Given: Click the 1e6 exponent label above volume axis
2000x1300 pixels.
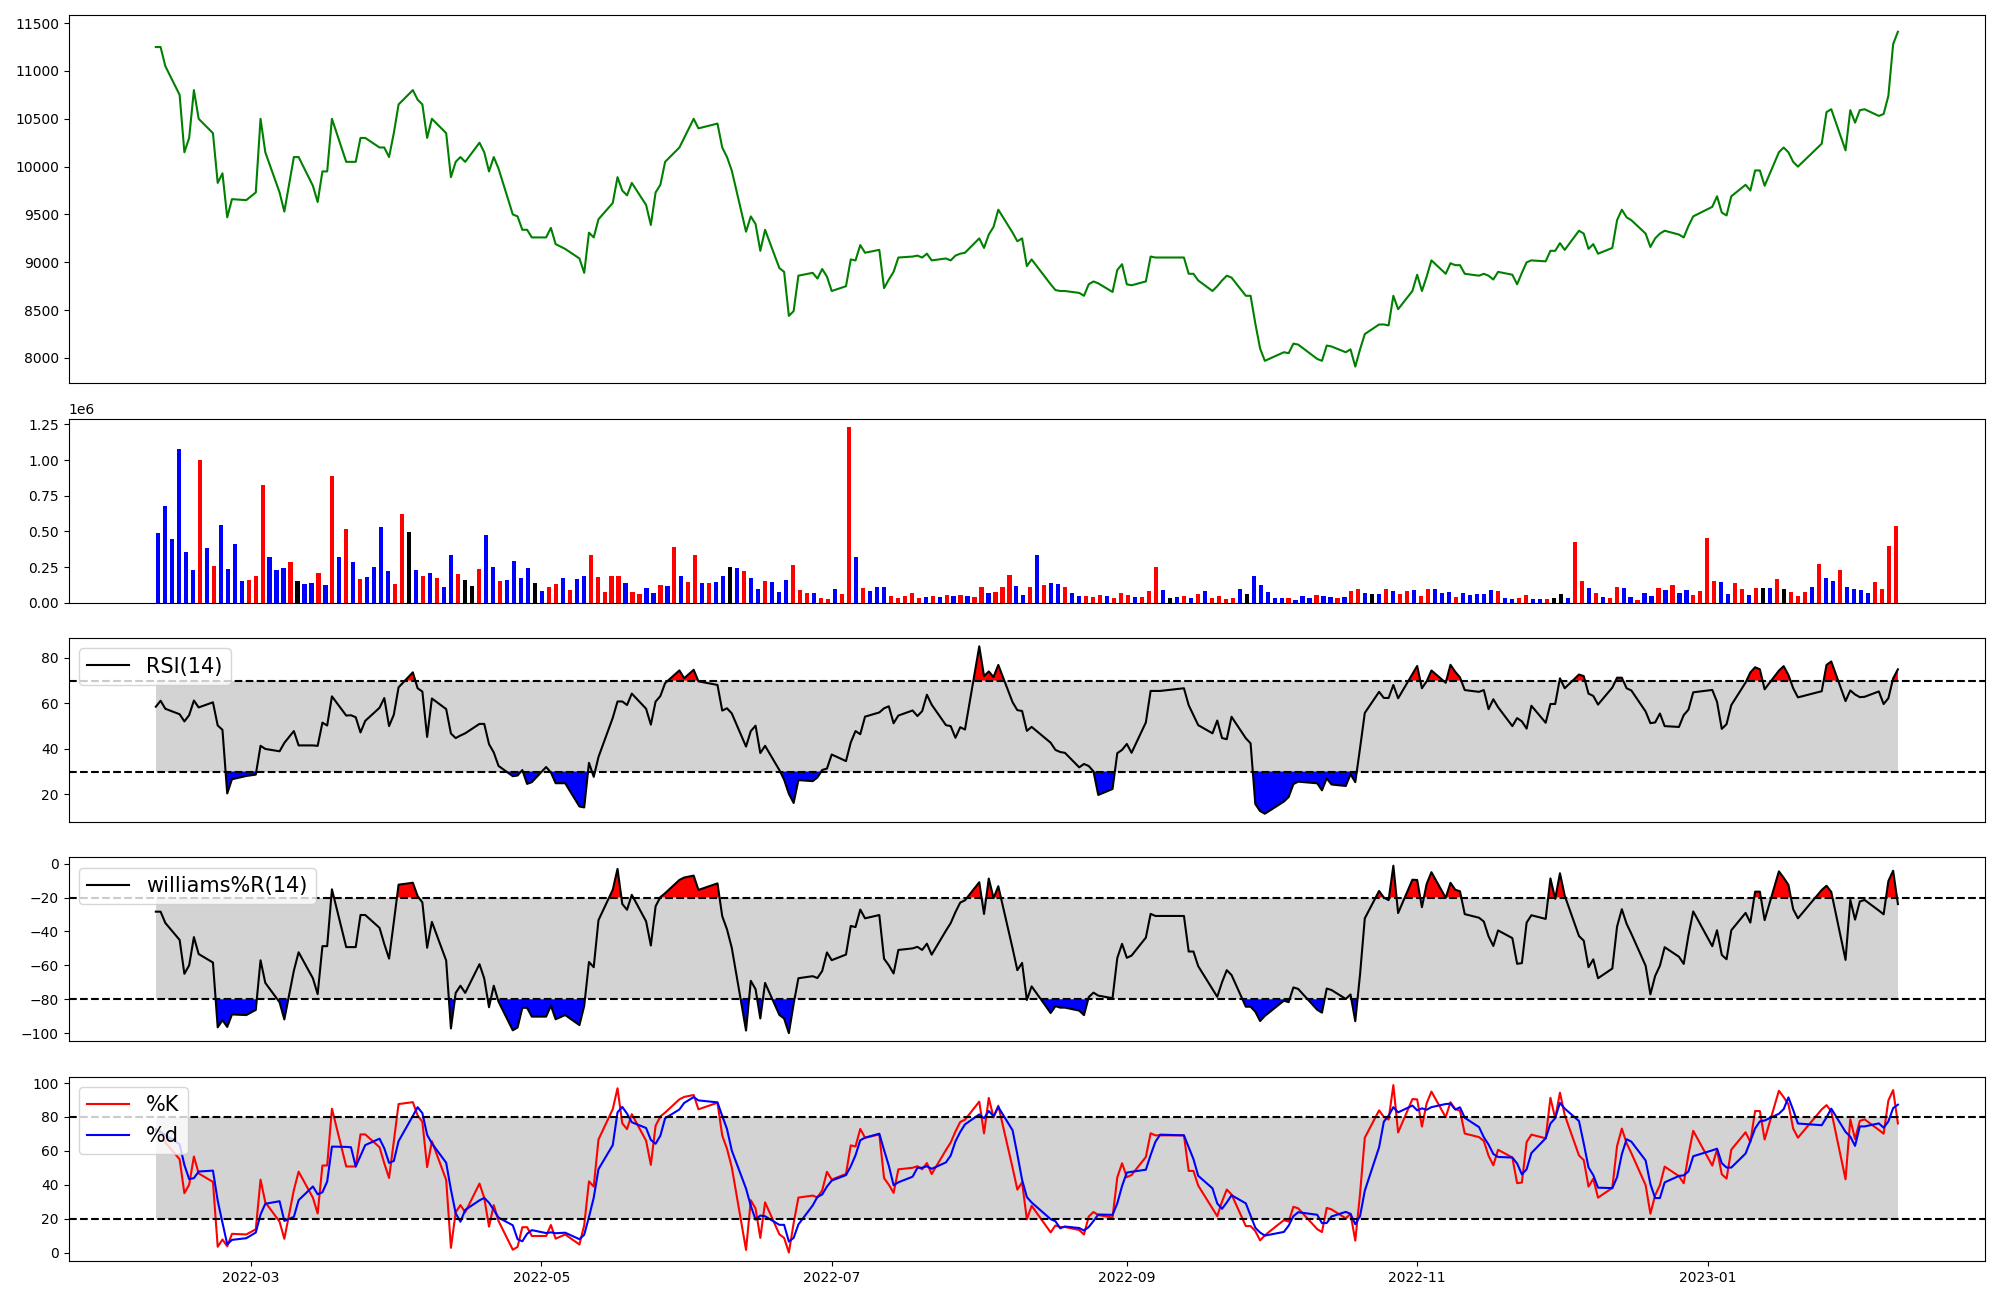Looking at the screenshot, I should [x=82, y=410].
